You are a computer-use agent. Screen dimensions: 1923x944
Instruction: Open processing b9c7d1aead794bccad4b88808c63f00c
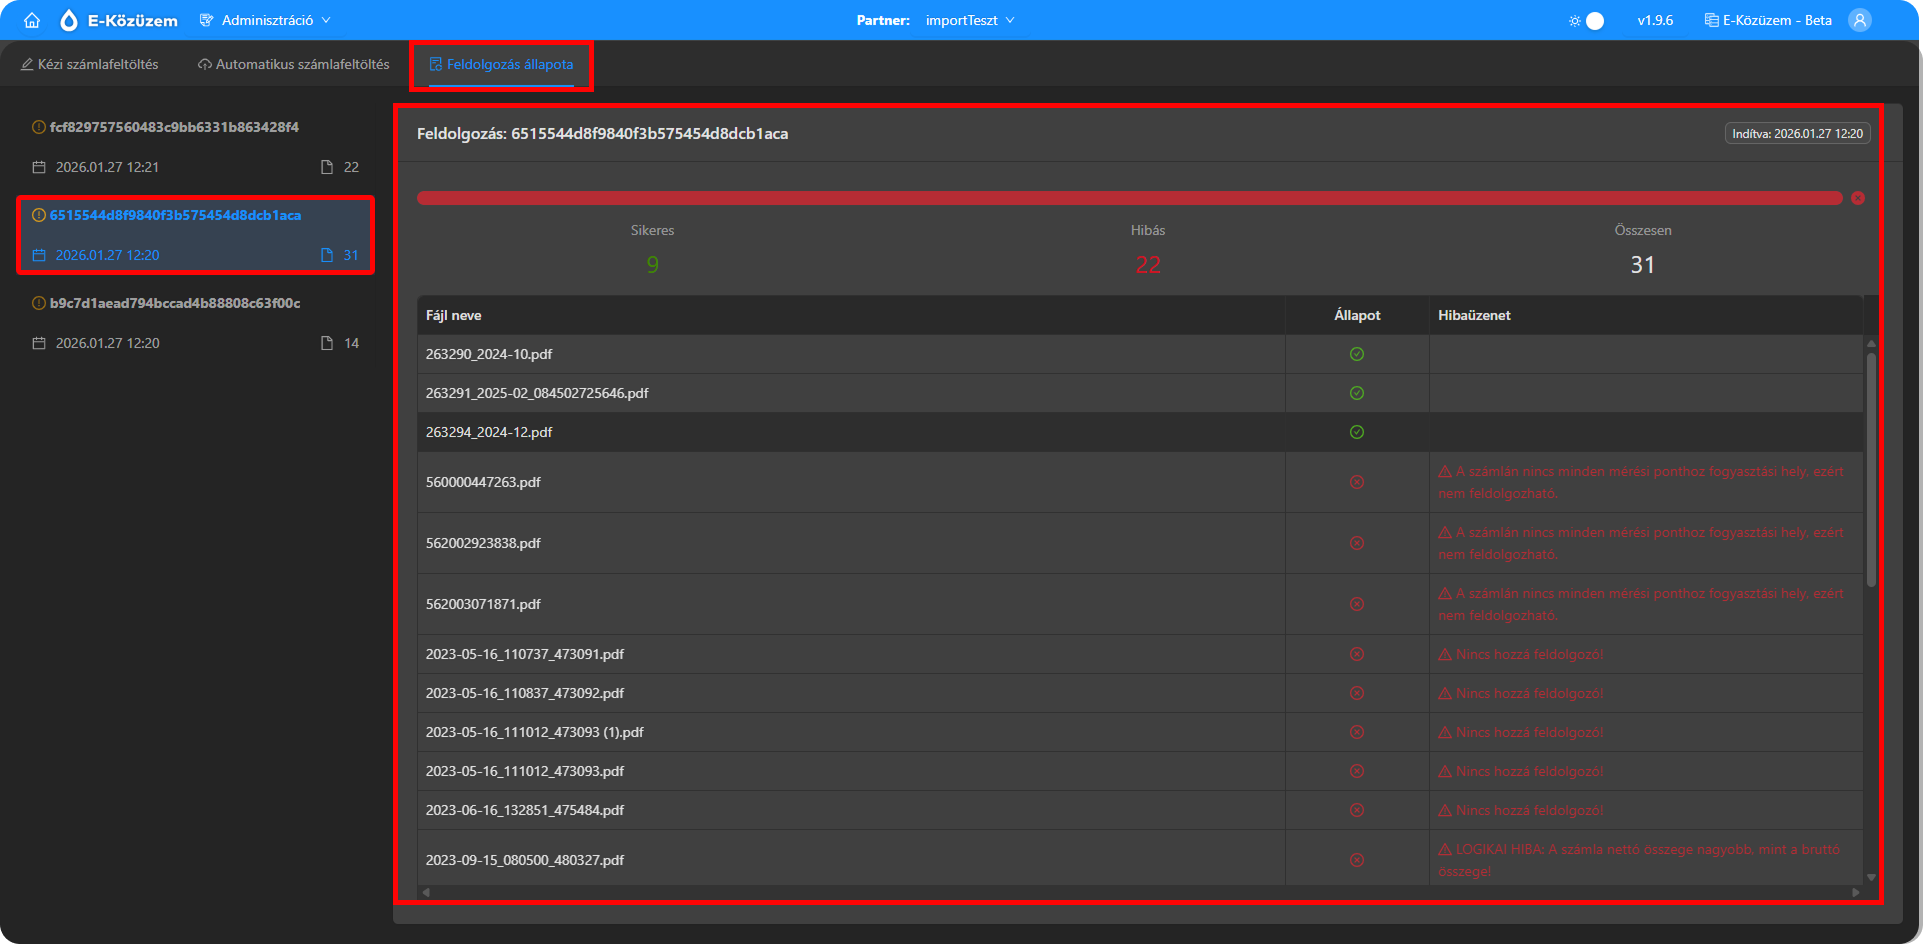175,303
